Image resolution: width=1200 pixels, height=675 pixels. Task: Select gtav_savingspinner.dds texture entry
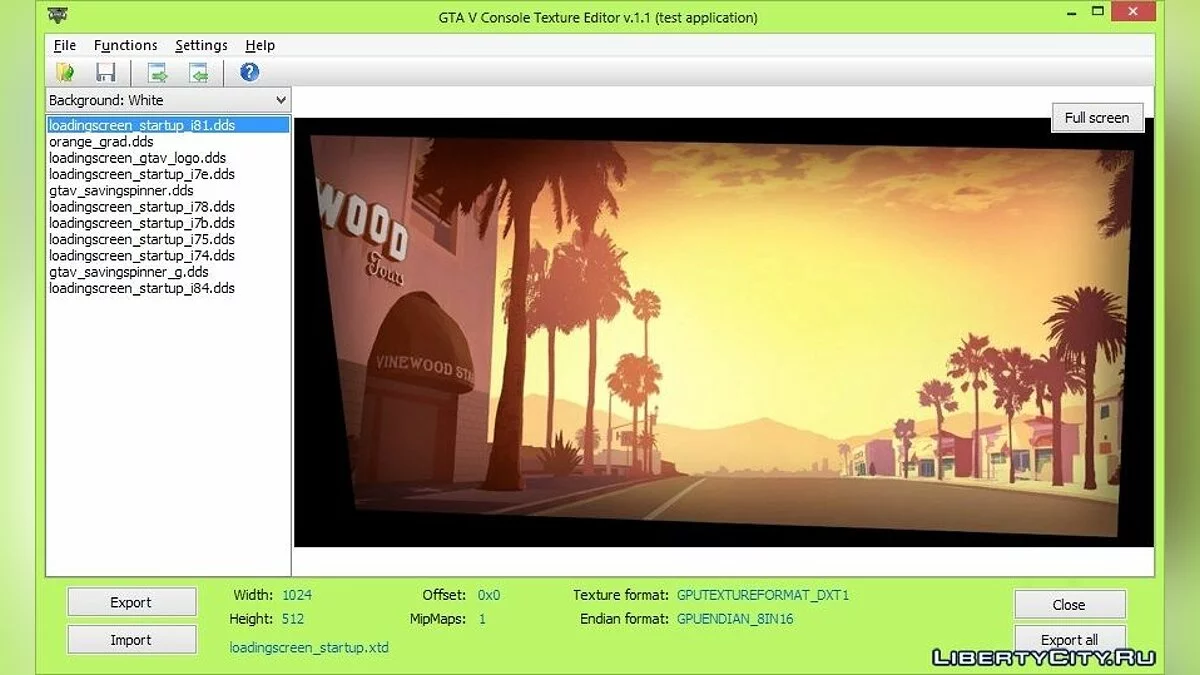pos(121,190)
